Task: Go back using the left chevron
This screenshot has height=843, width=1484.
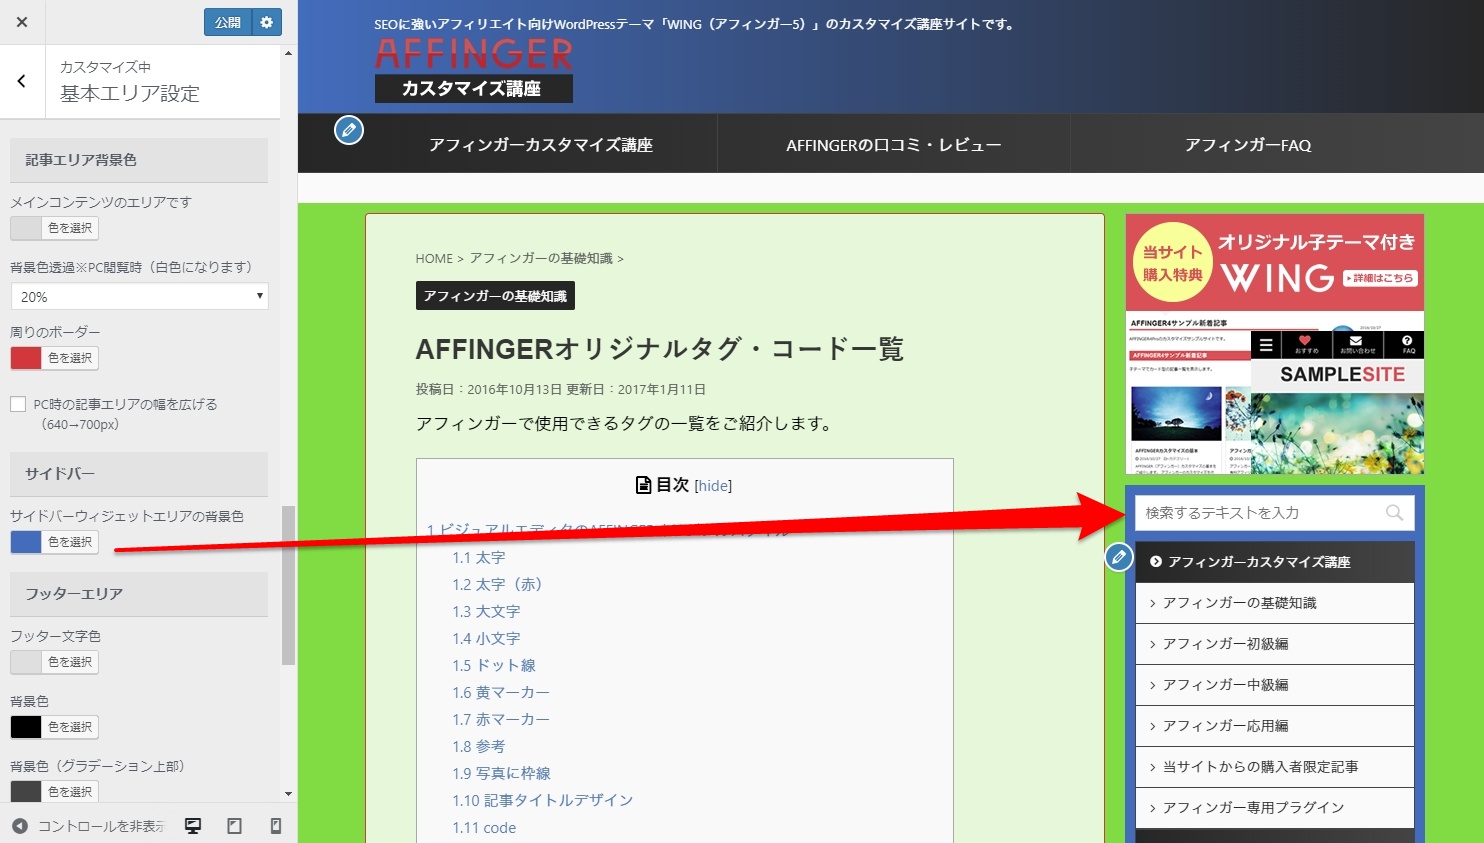Action: pos(22,82)
